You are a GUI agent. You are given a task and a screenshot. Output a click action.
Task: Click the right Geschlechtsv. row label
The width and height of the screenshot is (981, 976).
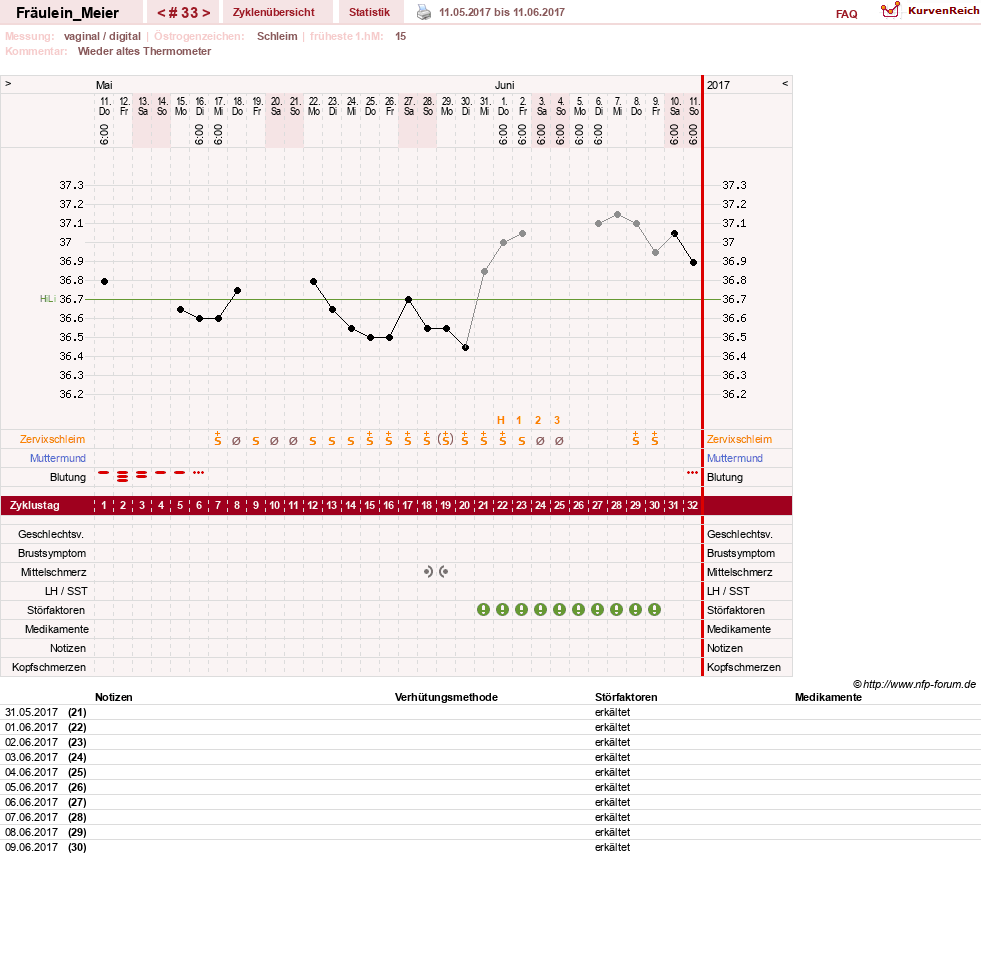(x=740, y=534)
